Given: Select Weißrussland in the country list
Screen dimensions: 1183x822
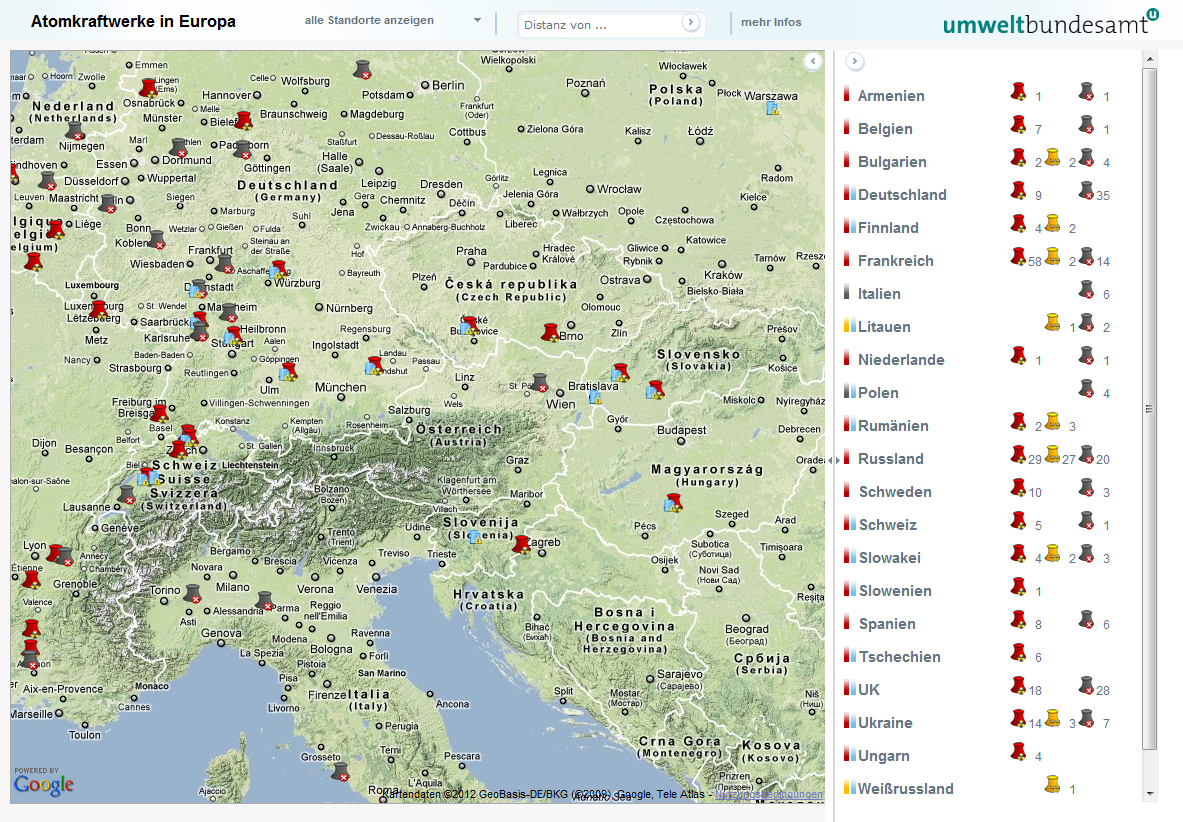Looking at the screenshot, I should coord(905,790).
